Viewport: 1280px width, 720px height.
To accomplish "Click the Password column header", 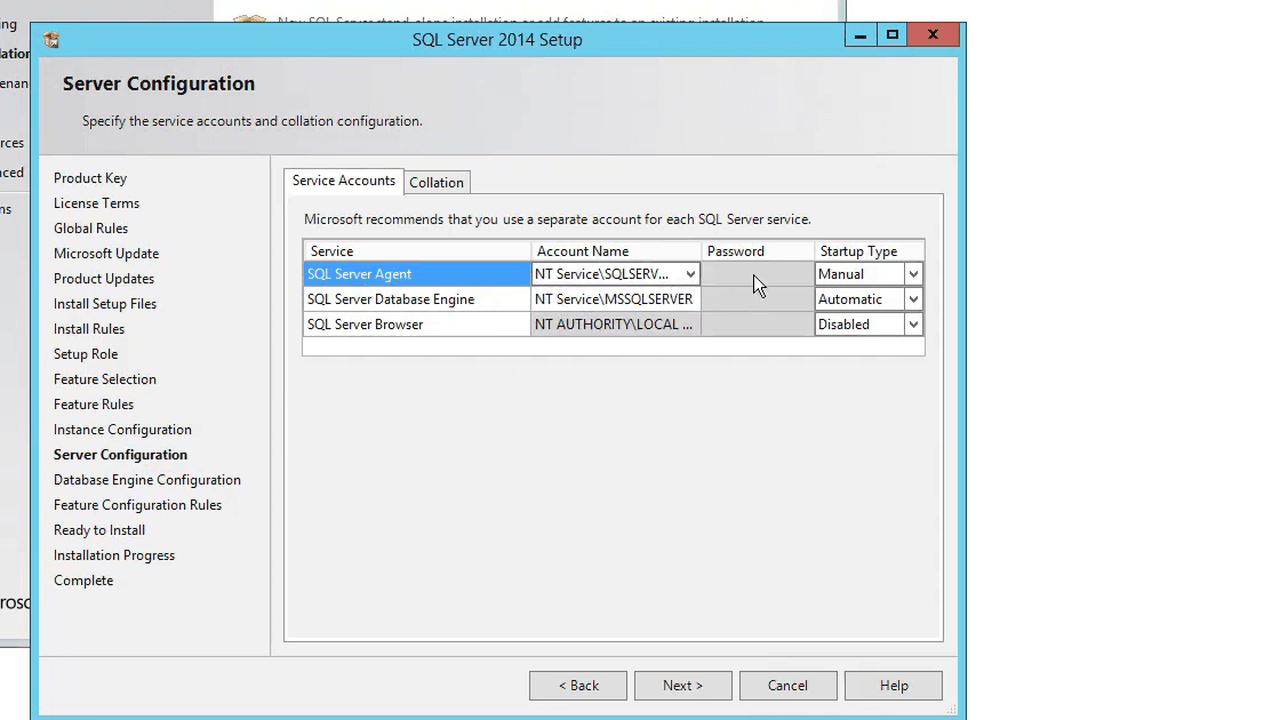I will click(758, 251).
